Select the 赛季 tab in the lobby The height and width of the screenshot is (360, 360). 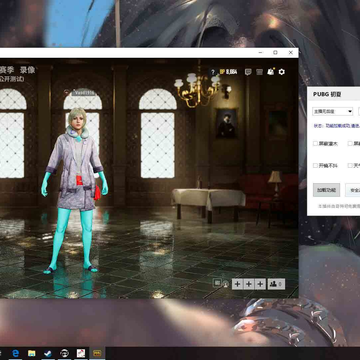click(7, 70)
